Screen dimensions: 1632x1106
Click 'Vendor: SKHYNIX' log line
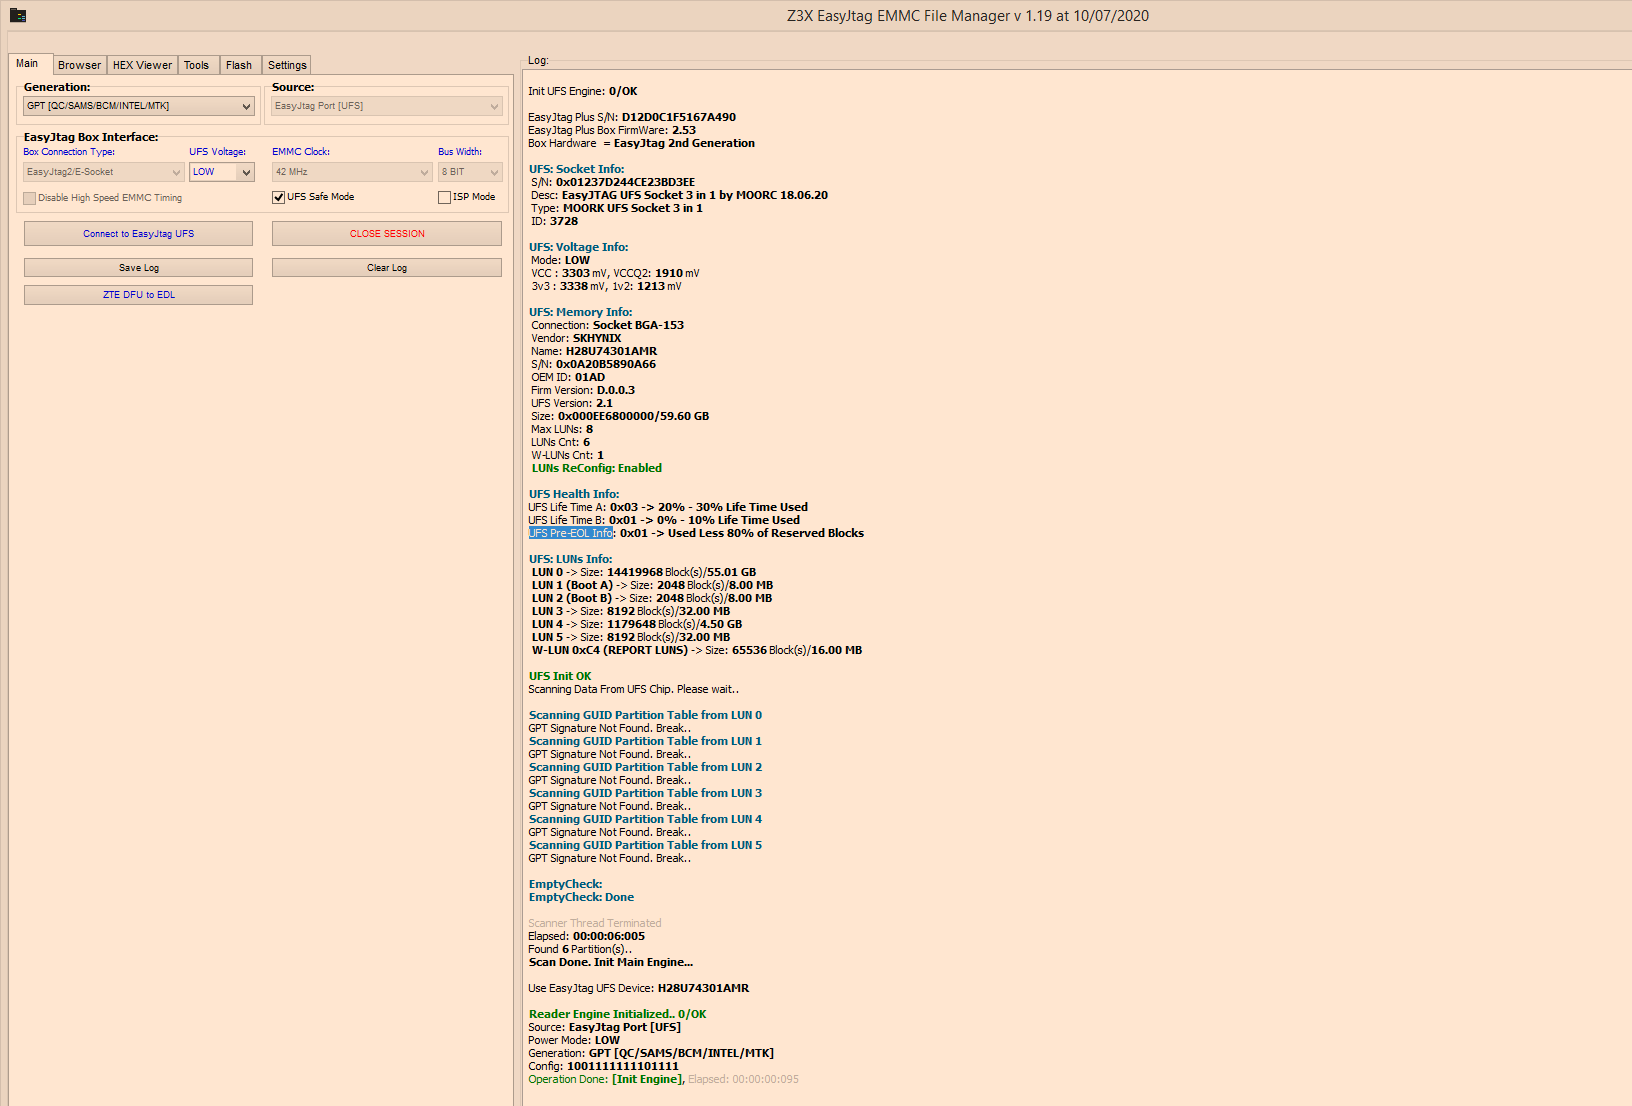(576, 338)
